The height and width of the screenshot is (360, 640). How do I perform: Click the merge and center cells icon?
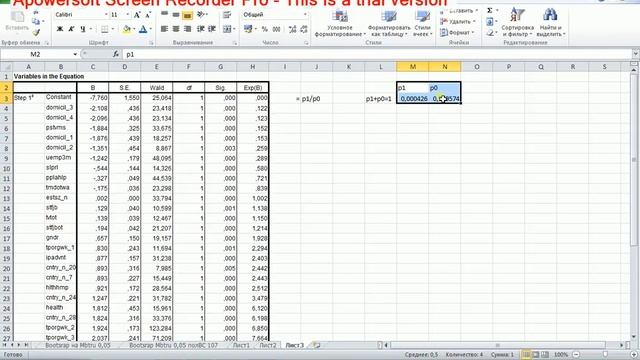[x=226, y=29]
